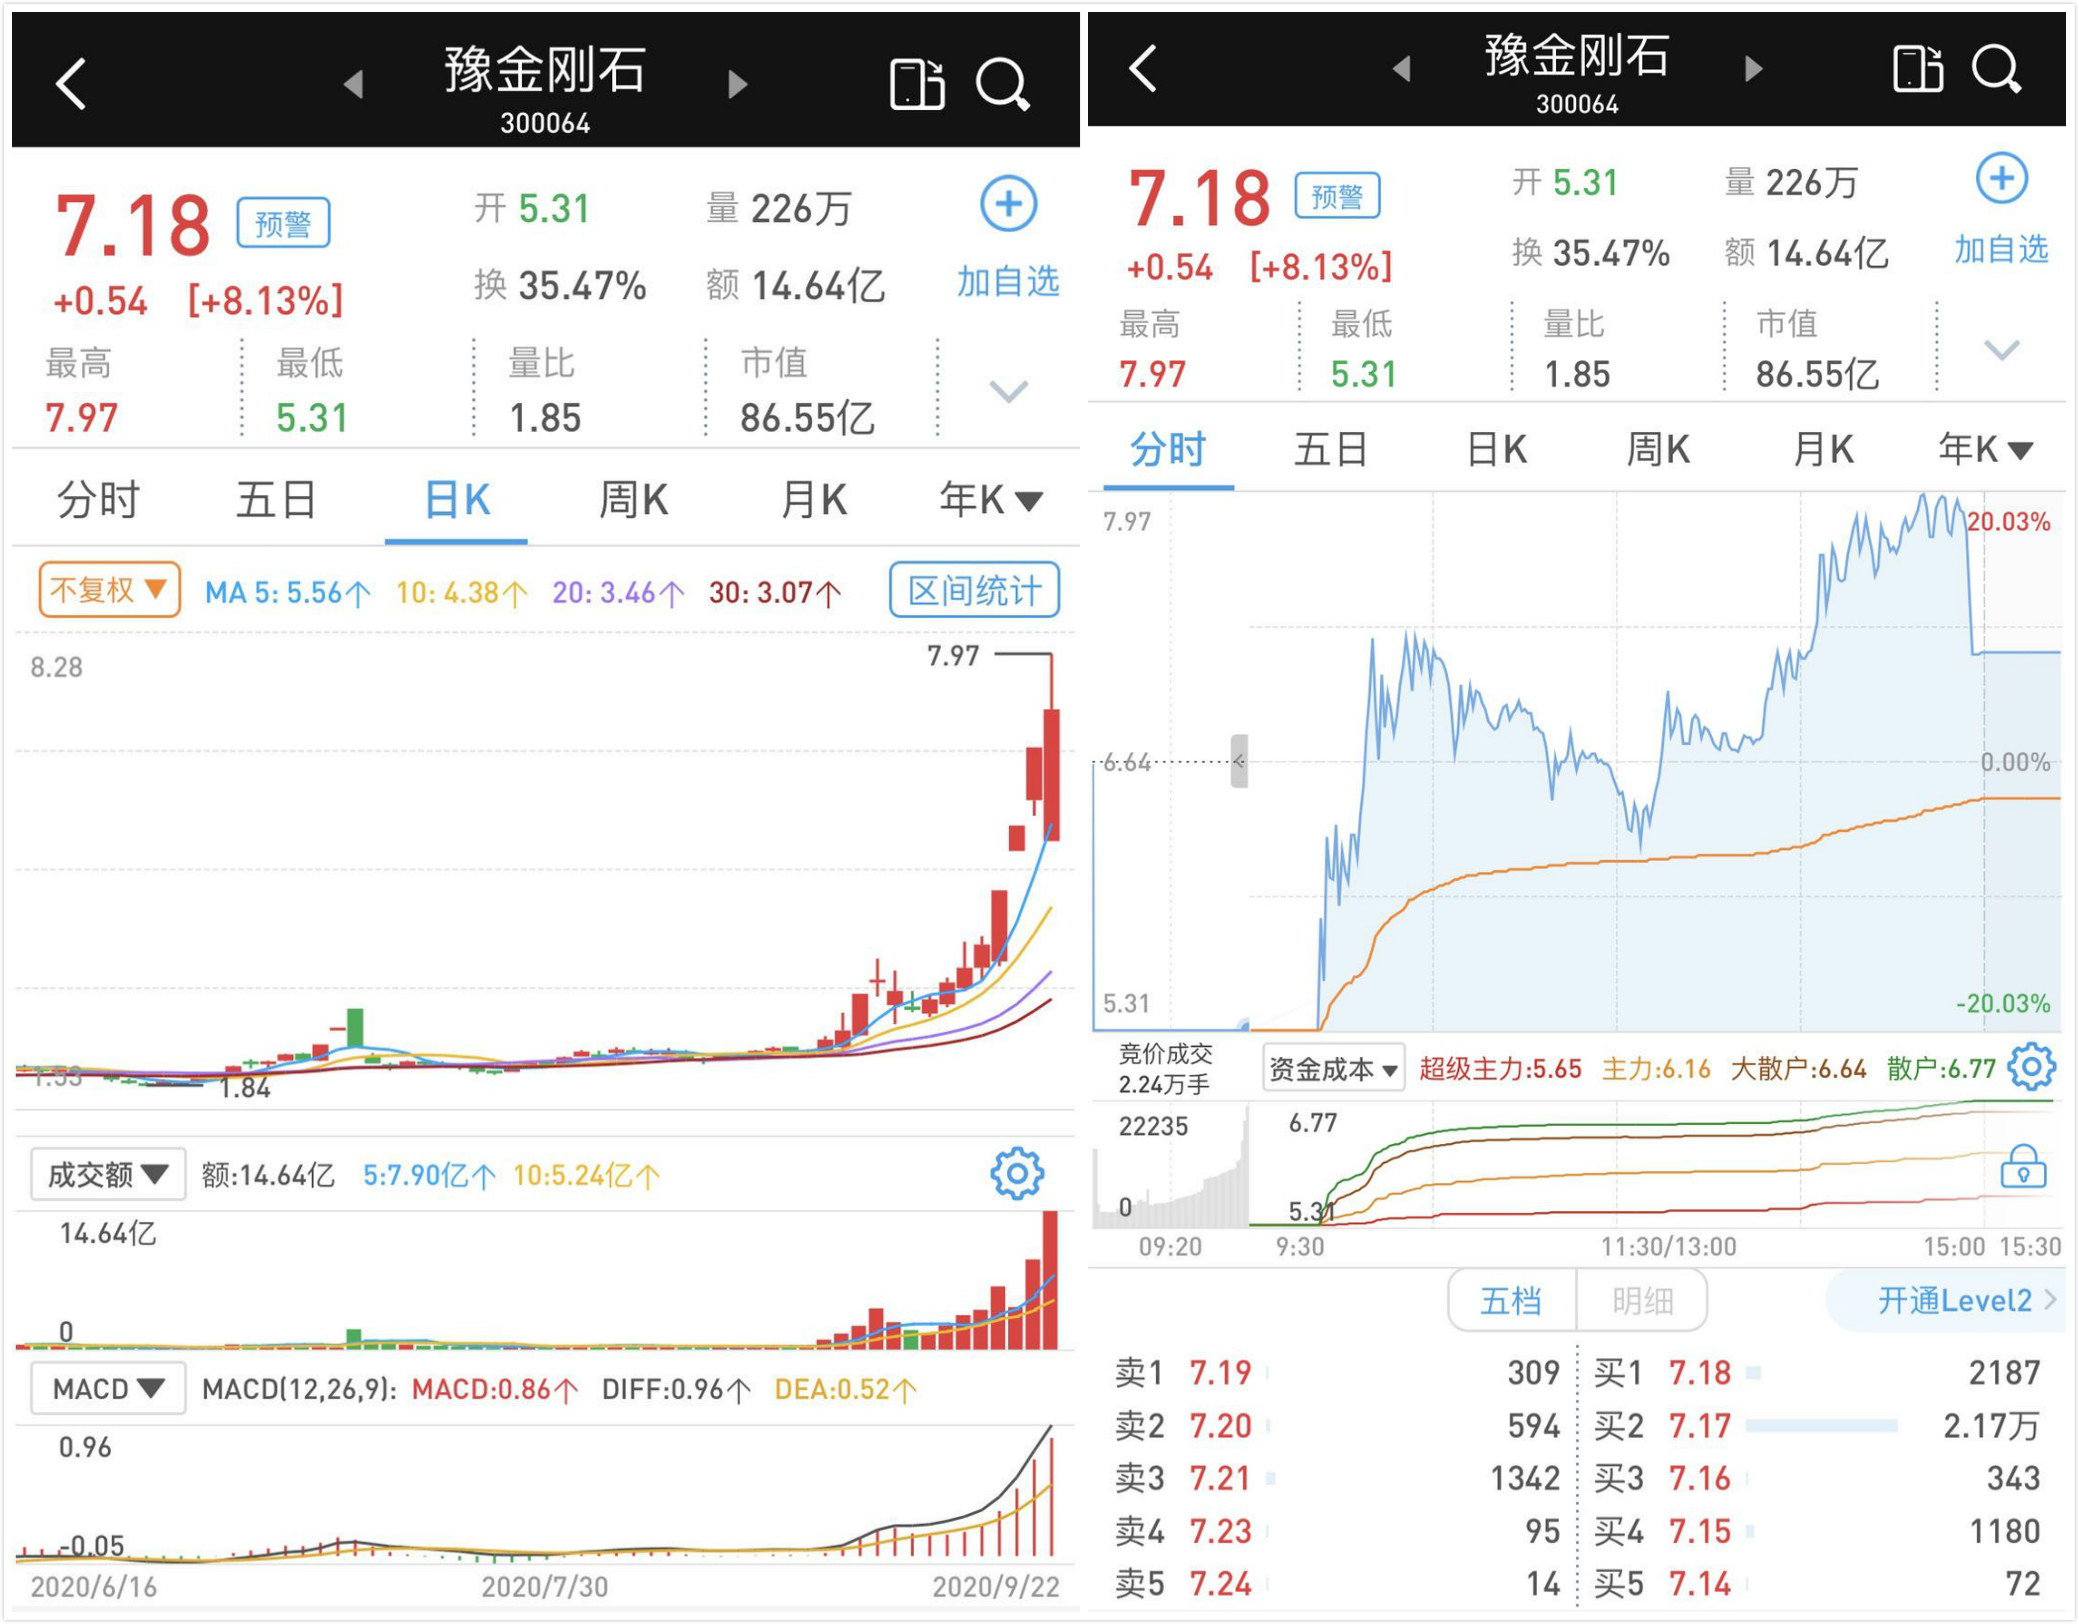Open landscape view icon in right panel
This screenshot has width=2079, height=1624.
click(1918, 68)
